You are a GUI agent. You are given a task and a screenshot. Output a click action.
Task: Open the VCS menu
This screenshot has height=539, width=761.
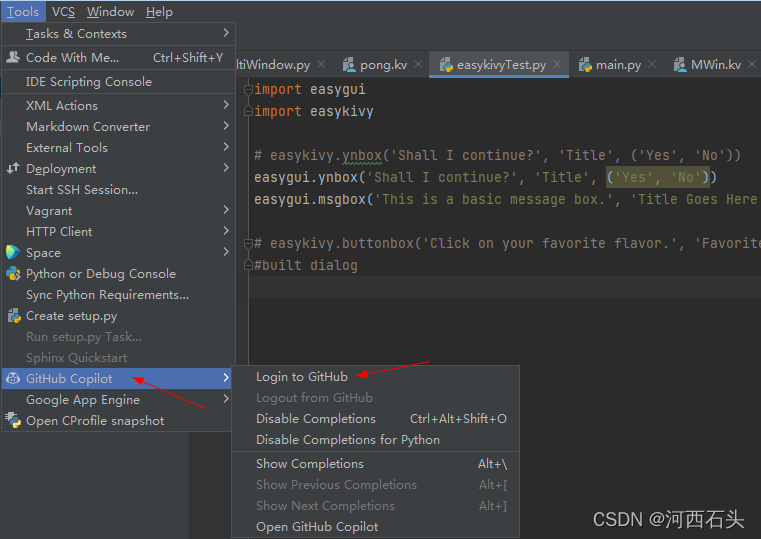pos(64,12)
